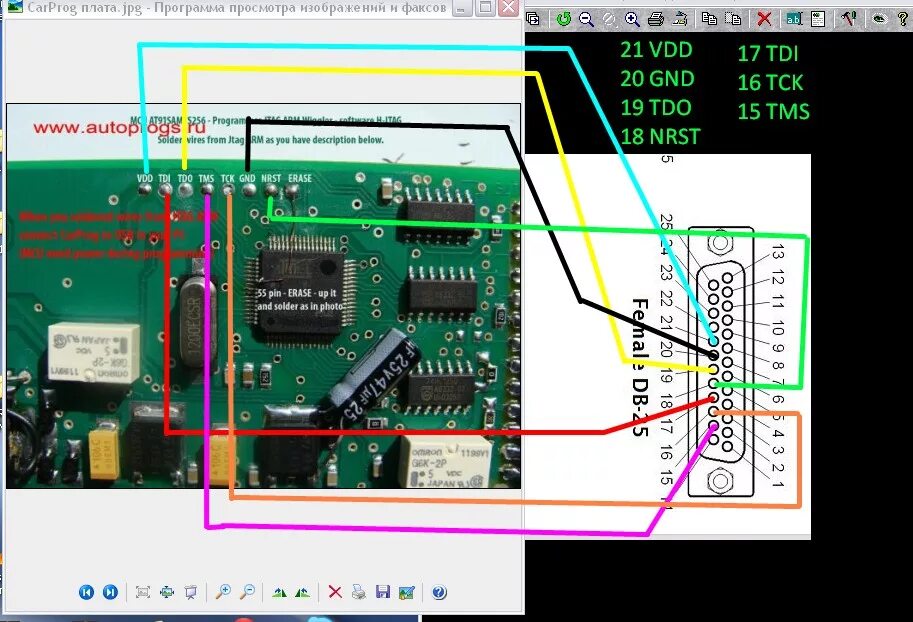Rotate the image clockwise
913x622 pixels.
[279, 593]
